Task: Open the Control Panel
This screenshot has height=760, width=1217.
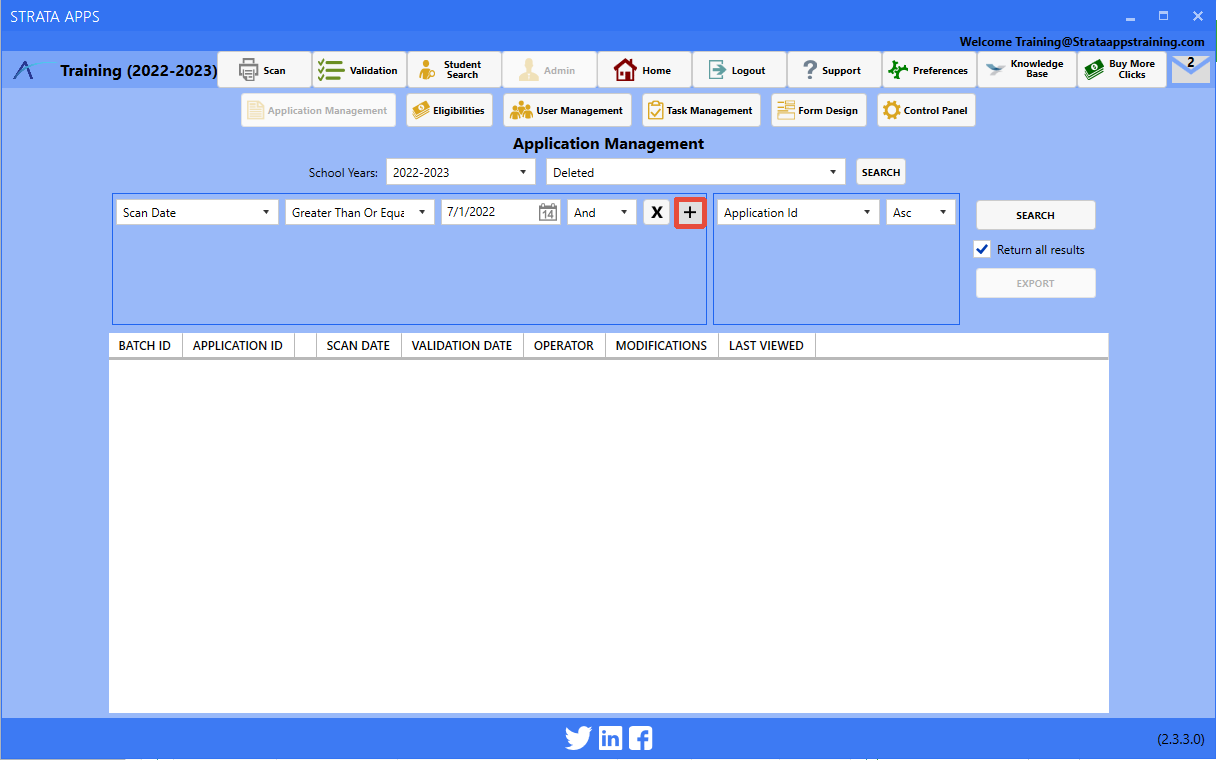Action: [926, 110]
